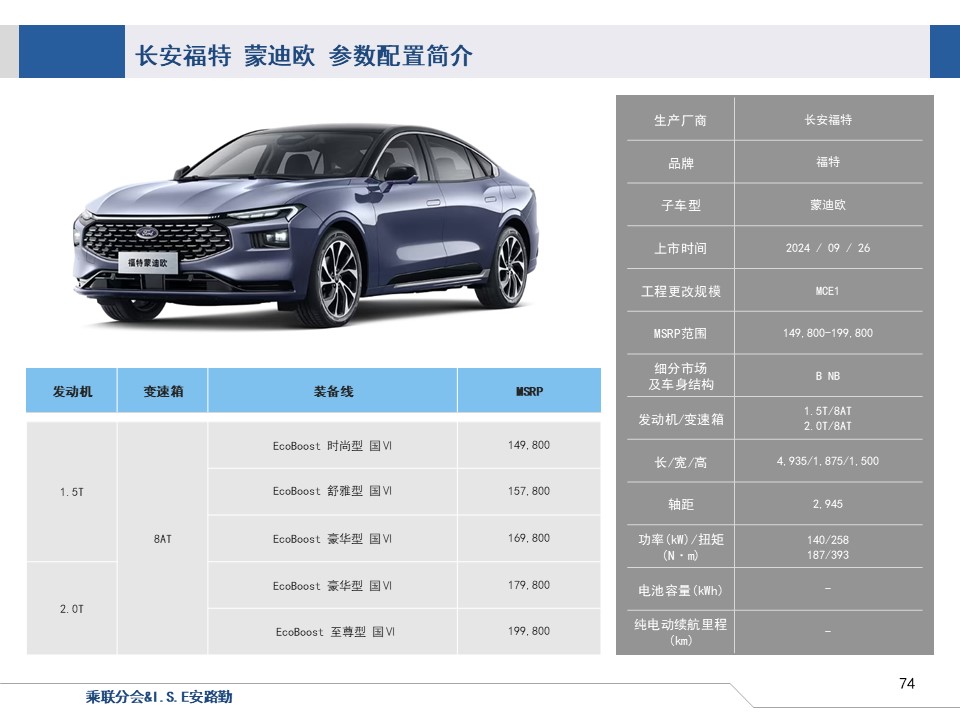Click the footer text 乘联分会&I.S.E安路勤
Viewport: 960px width, 720px height.
[159, 697]
